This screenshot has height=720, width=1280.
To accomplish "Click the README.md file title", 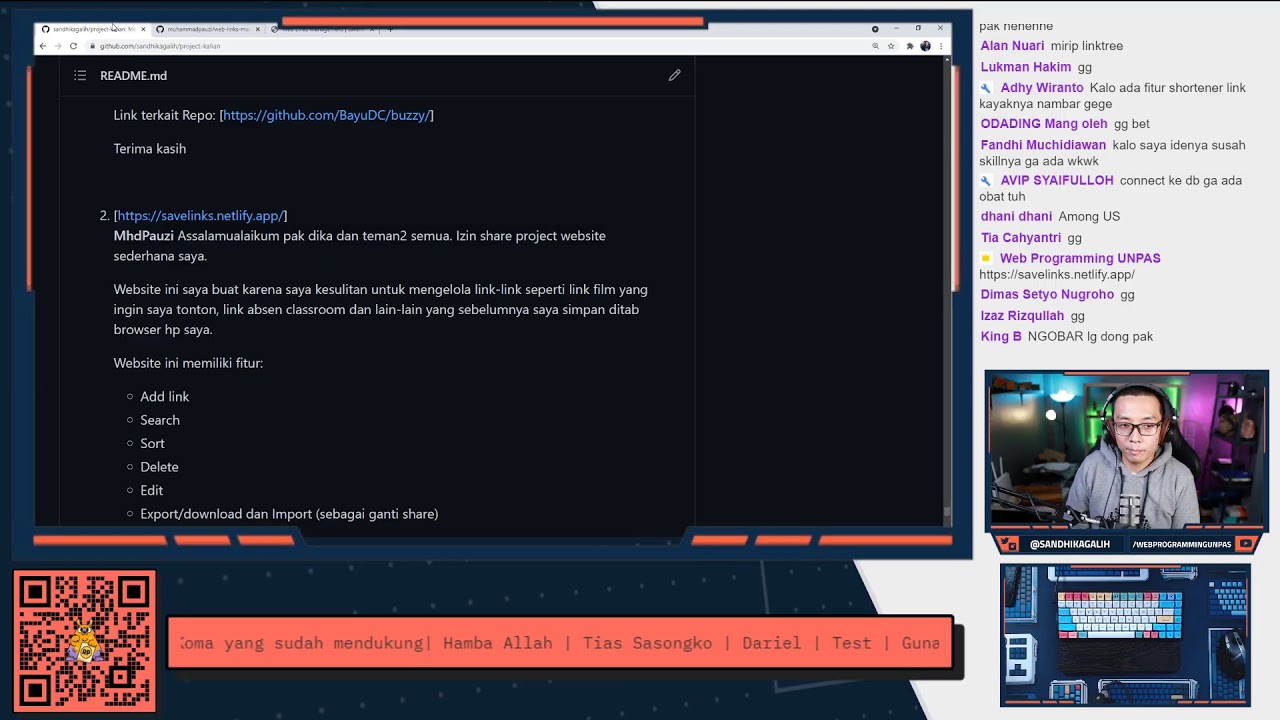I will click(133, 76).
